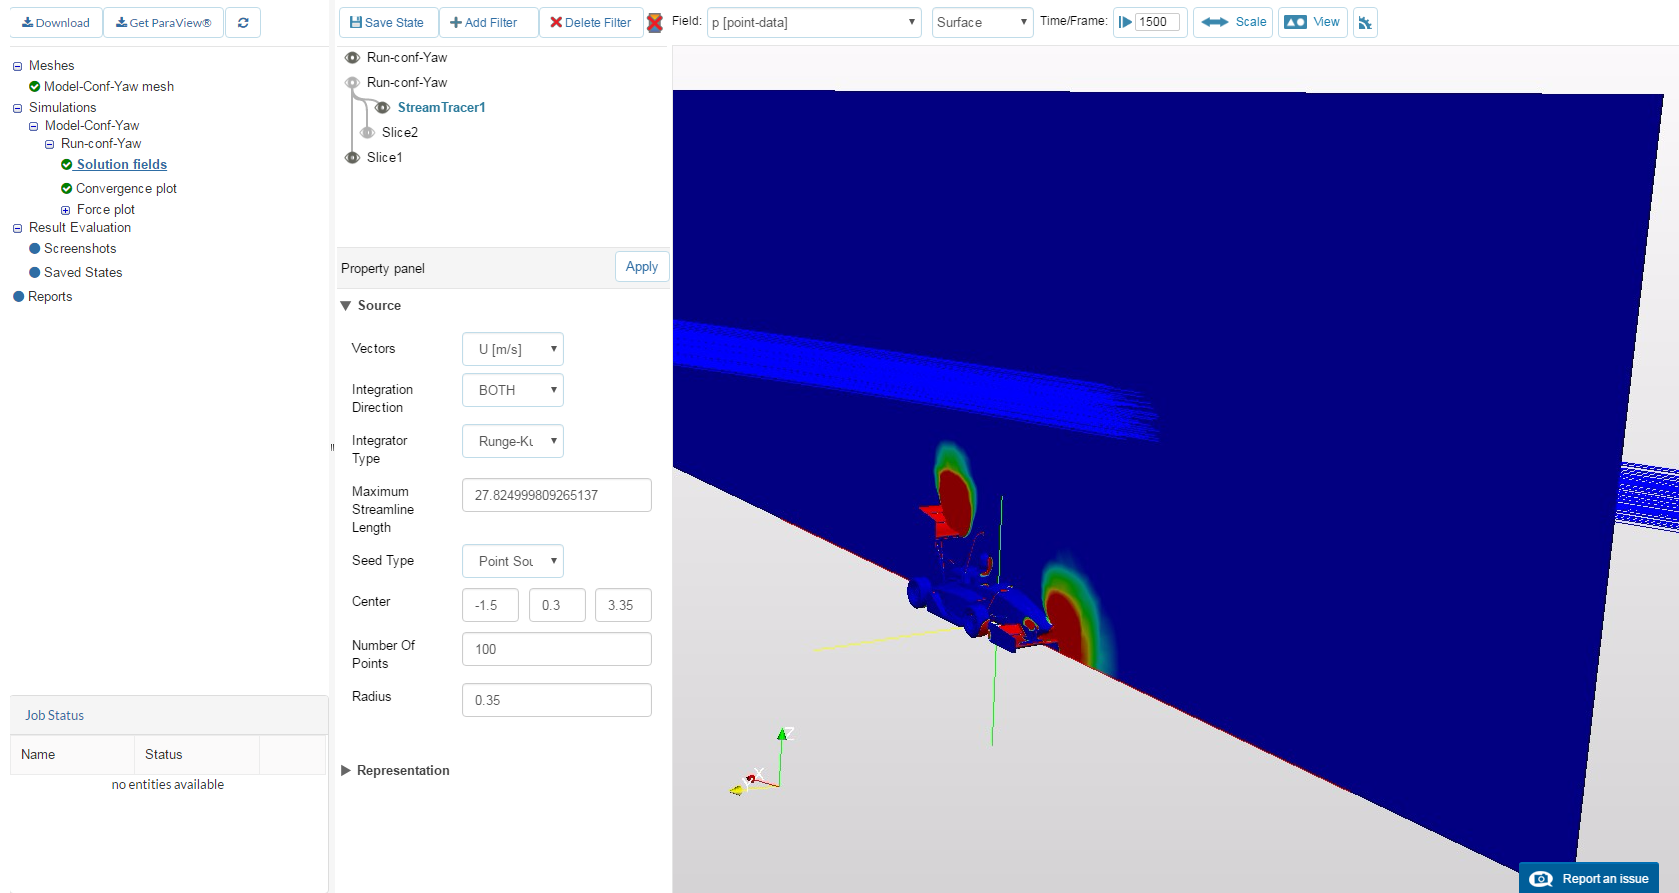Click the play time frame icon
Image resolution: width=1679 pixels, height=893 pixels.
(x=1125, y=22)
